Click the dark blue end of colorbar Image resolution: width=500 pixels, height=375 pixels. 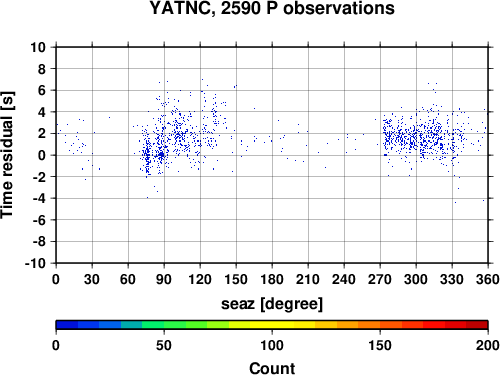(67, 325)
